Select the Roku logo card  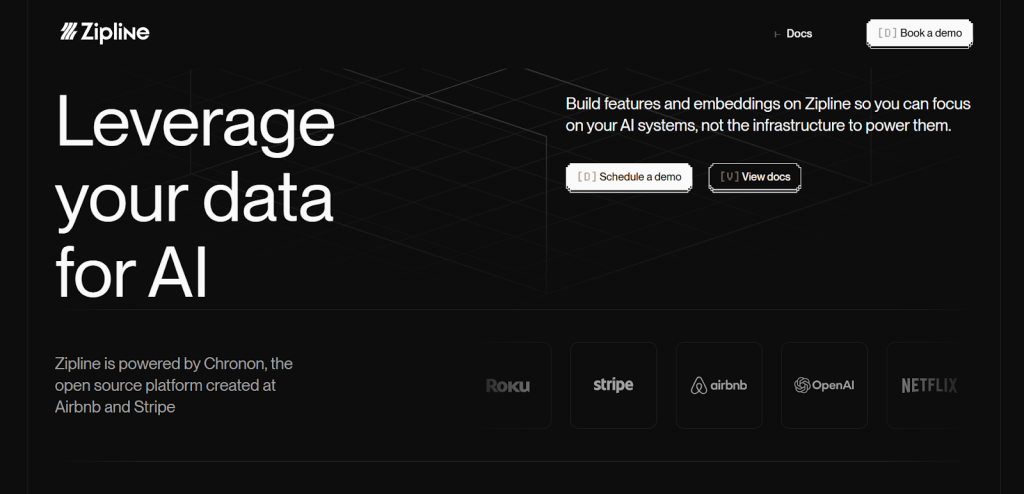tap(509, 386)
